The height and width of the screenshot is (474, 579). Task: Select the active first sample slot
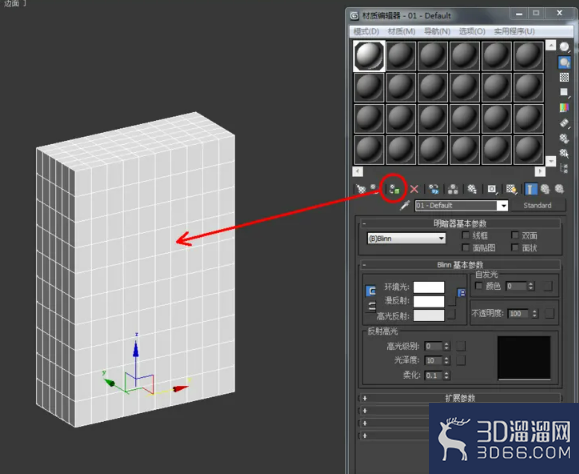pyautogui.click(x=369, y=56)
